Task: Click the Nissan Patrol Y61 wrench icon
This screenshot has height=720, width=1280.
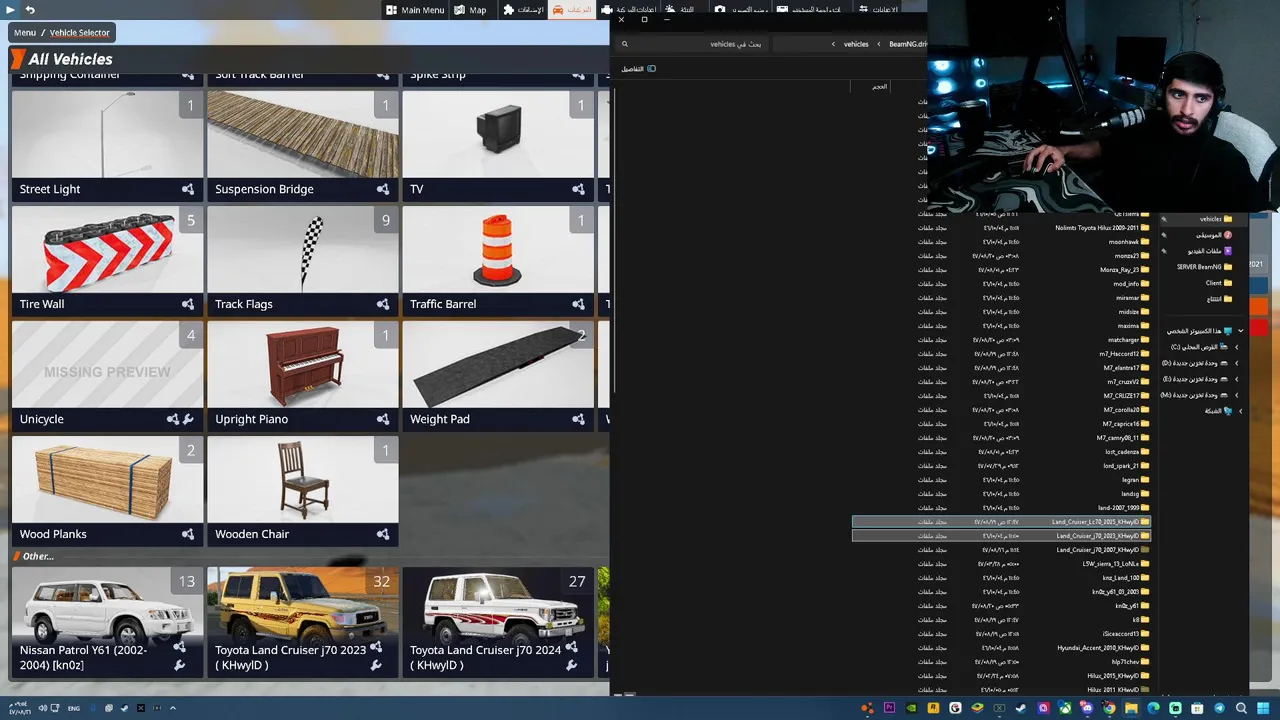Action: click(180, 665)
